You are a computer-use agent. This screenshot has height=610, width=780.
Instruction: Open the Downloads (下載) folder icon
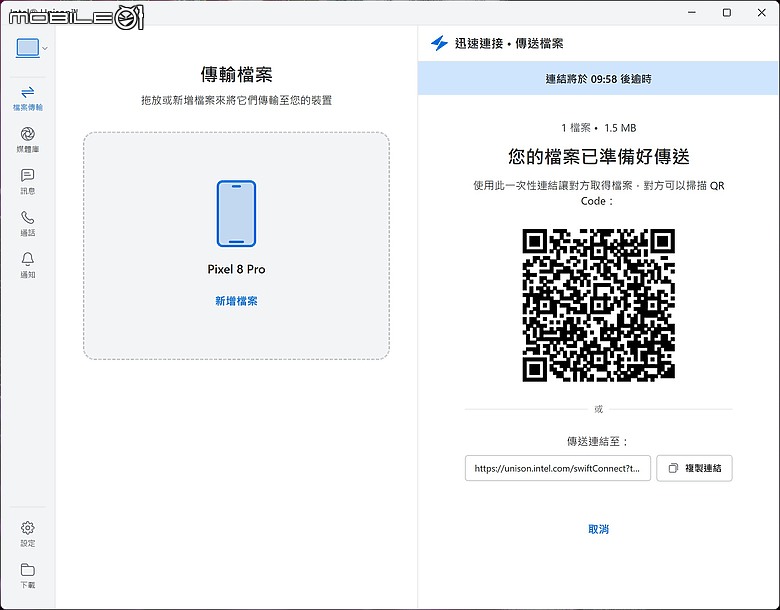[x=27, y=570]
